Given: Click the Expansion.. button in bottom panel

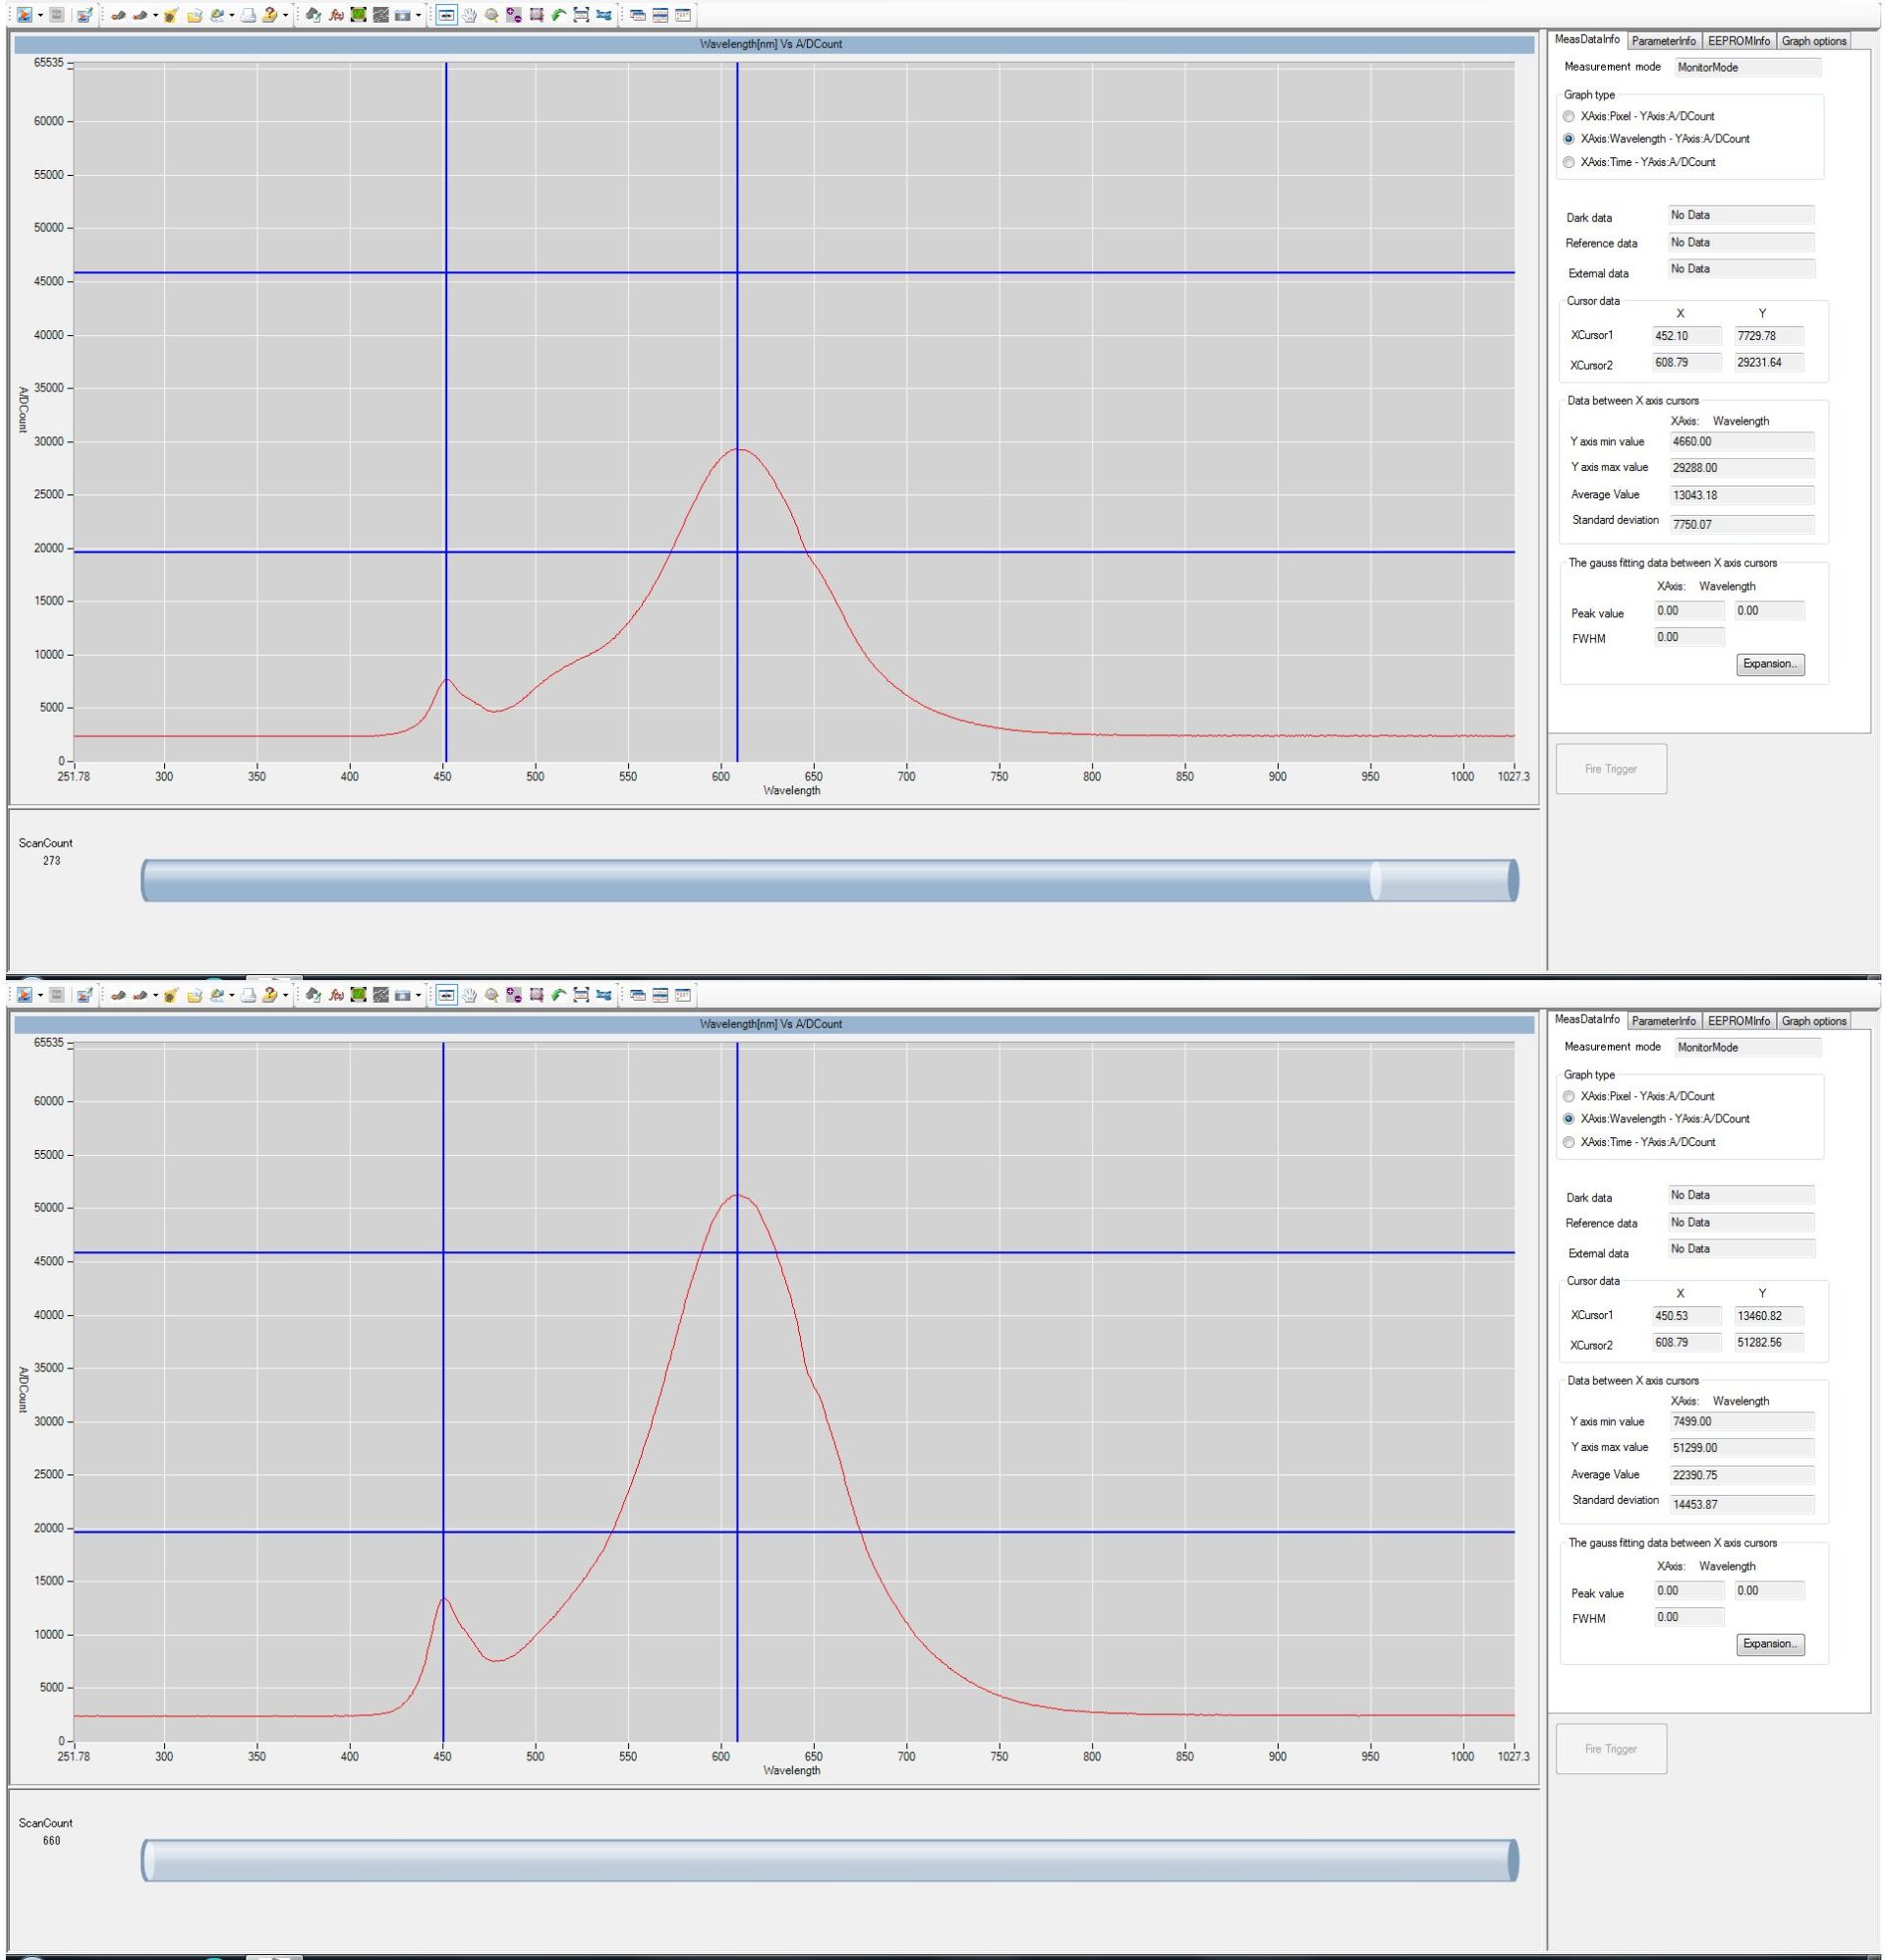Looking at the screenshot, I should tap(1770, 1644).
